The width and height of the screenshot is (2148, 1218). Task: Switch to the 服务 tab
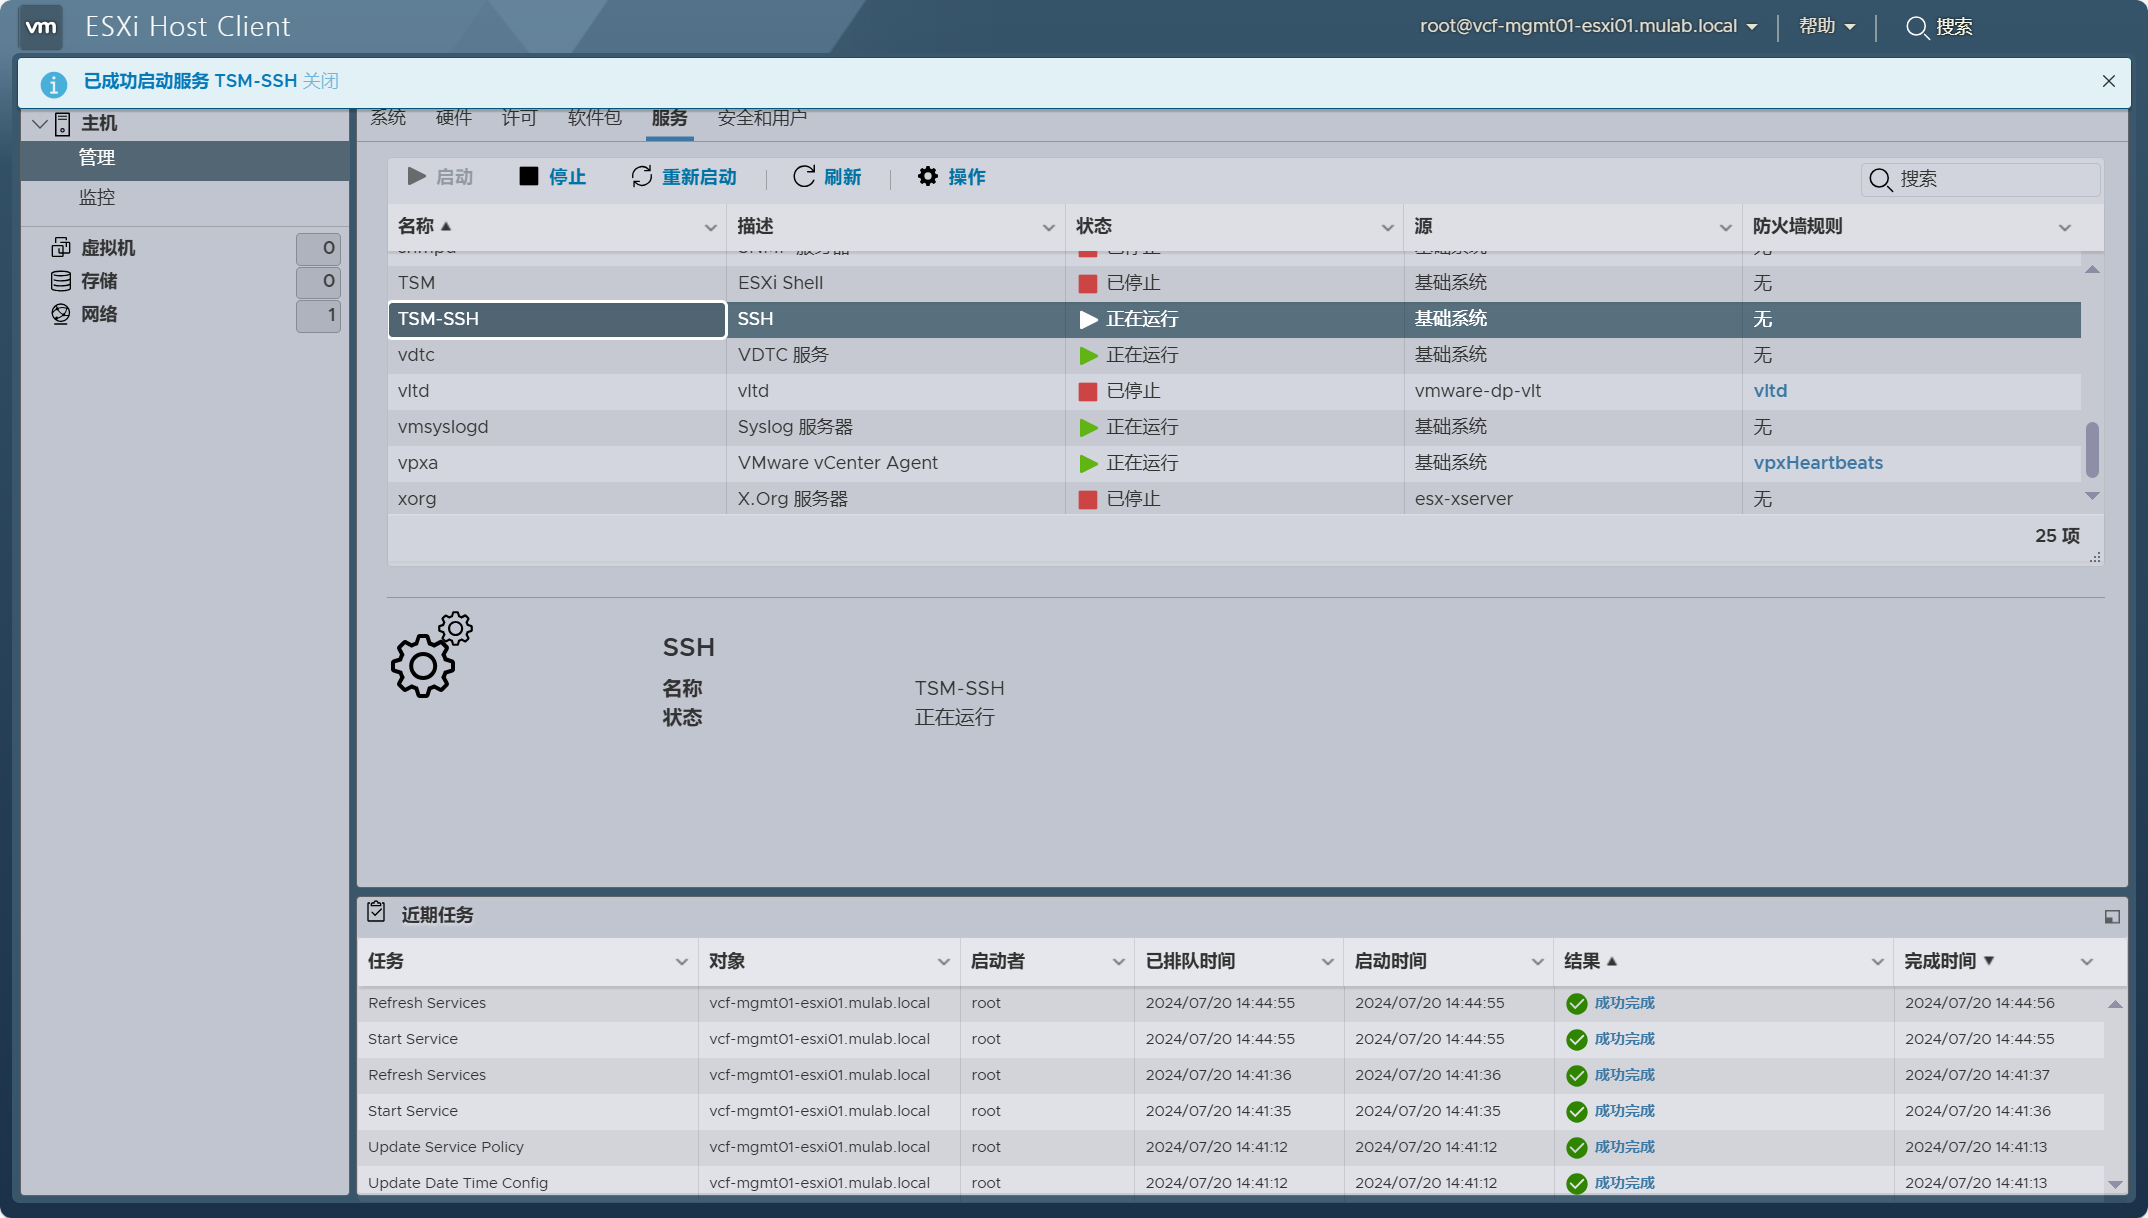[x=670, y=118]
